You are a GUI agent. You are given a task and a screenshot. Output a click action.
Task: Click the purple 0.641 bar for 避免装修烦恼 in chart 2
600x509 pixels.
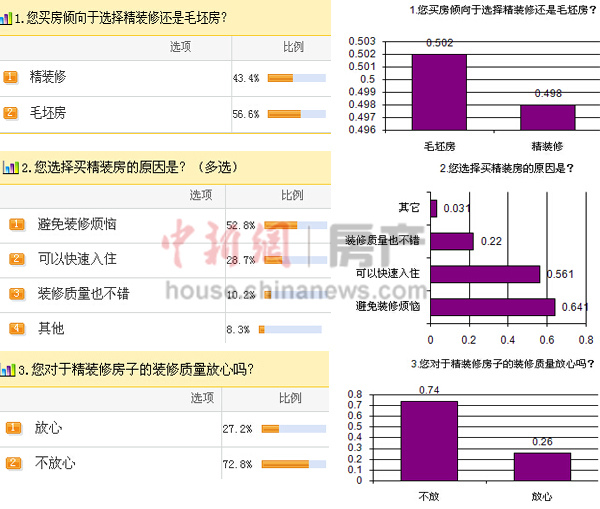493,307
